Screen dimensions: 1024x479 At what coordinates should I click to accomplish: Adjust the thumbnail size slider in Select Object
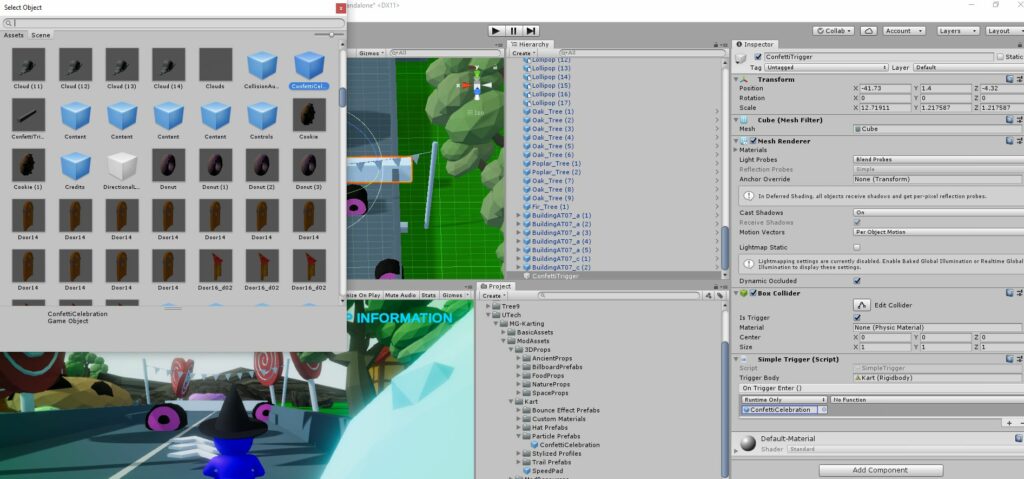[x=329, y=35]
